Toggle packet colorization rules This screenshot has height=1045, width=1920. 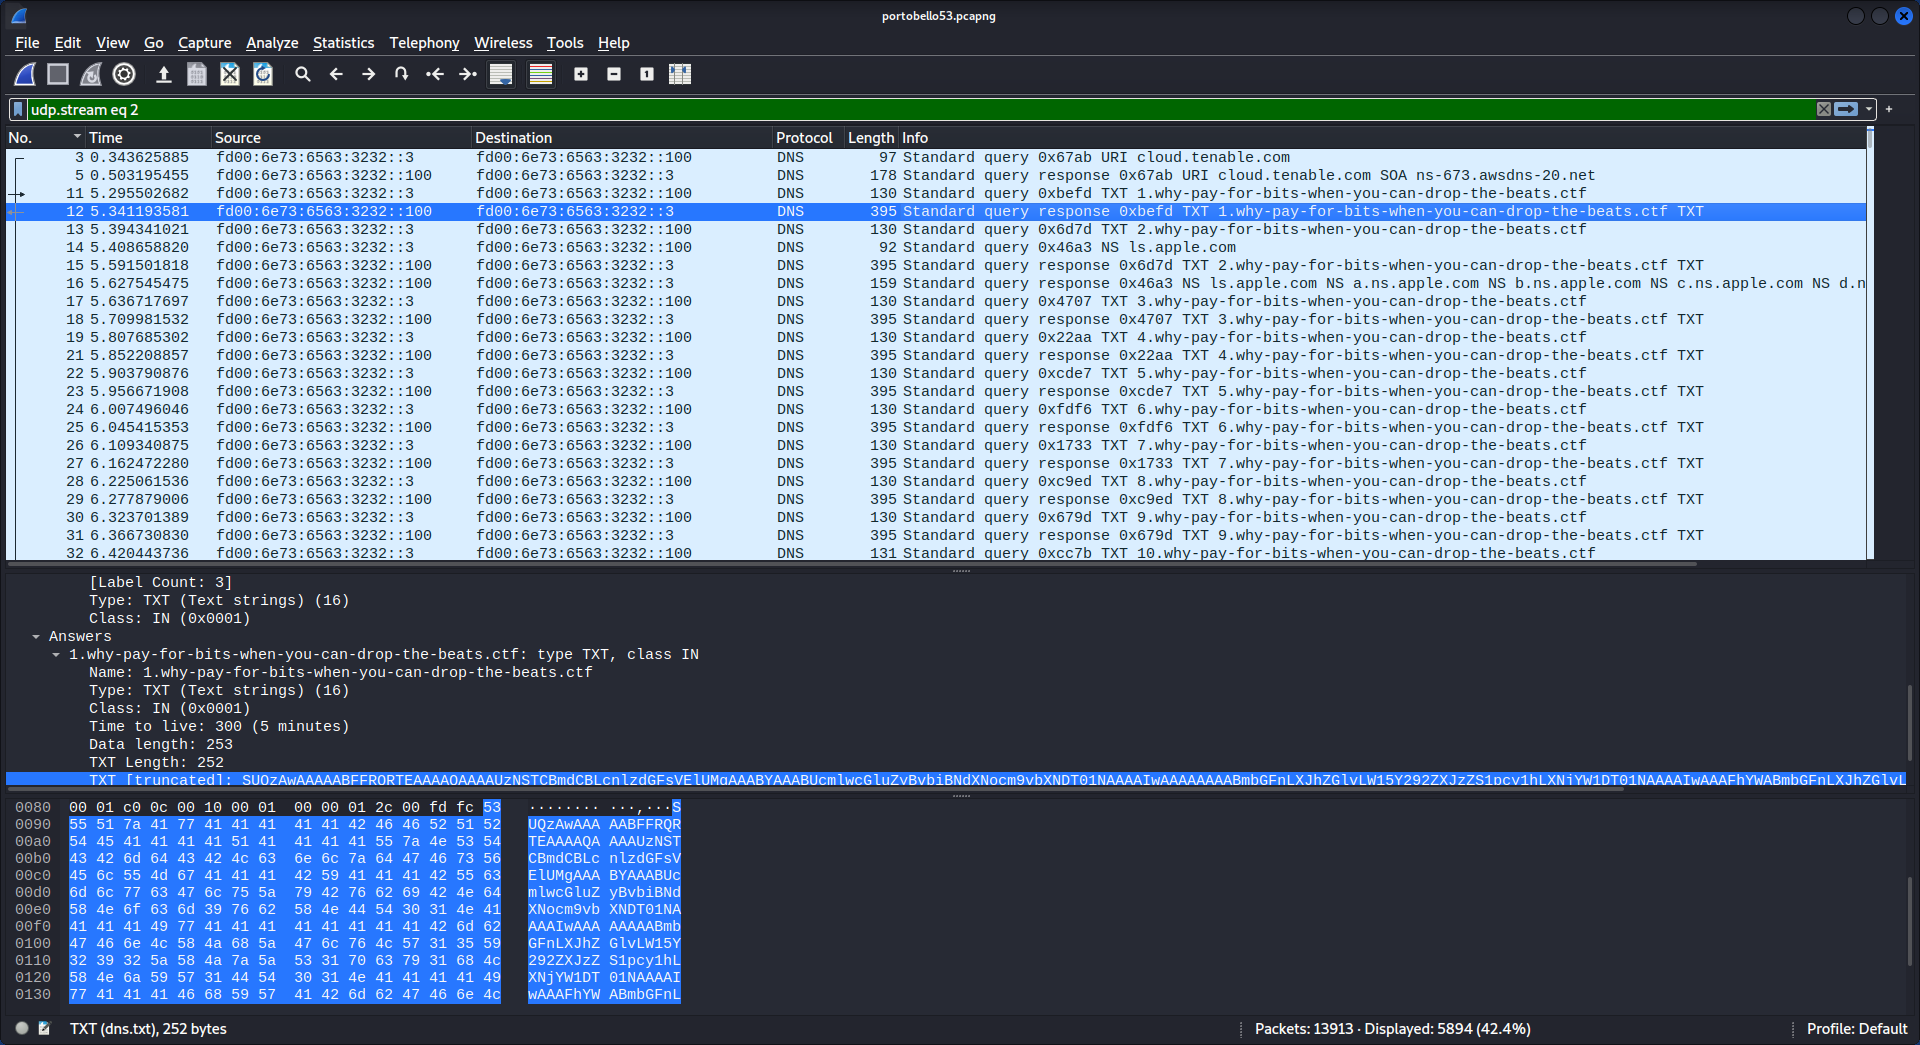coord(541,74)
